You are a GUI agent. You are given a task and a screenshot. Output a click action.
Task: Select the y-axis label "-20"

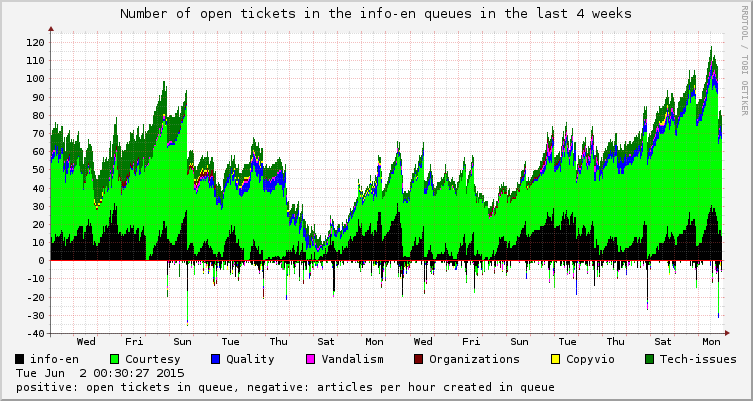(35, 297)
